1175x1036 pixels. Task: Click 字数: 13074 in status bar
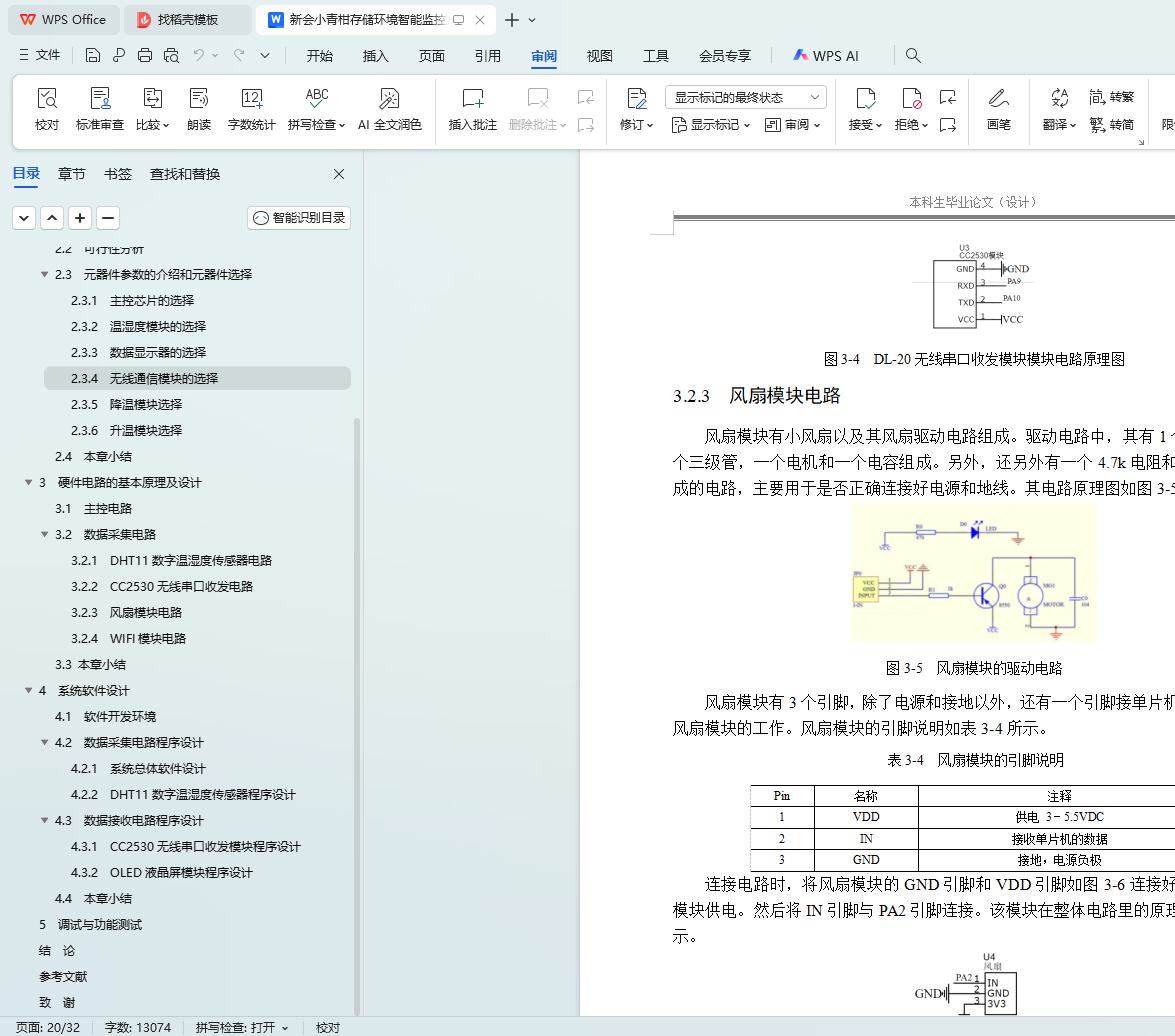click(138, 1027)
